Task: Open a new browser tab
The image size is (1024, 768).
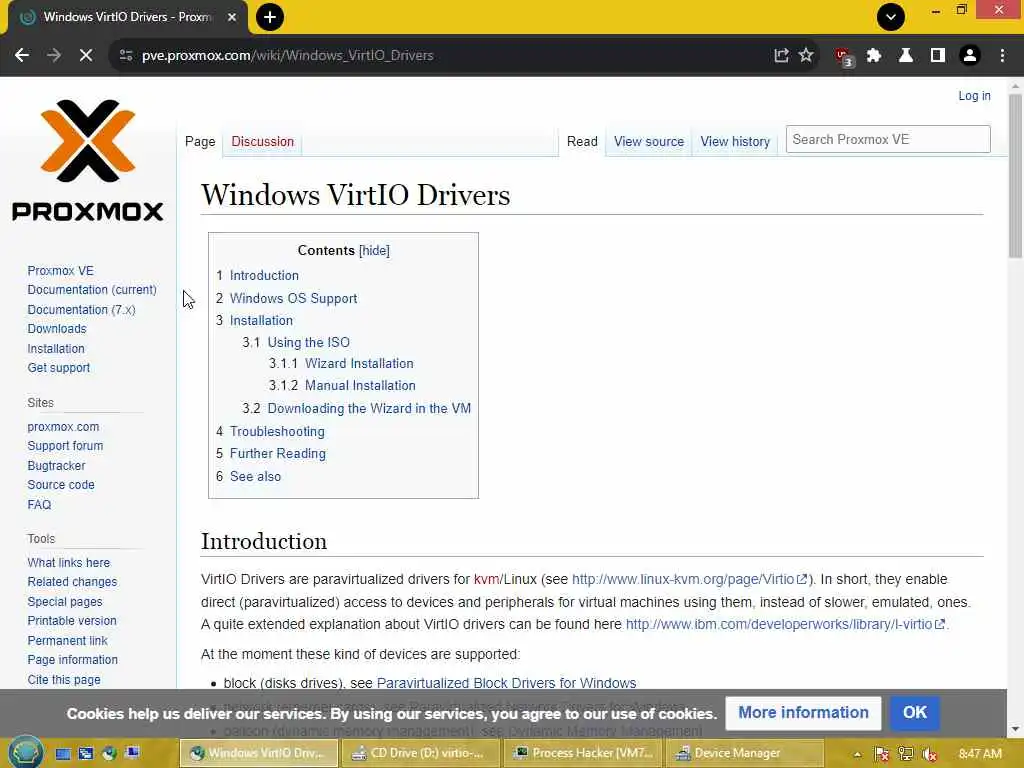Action: pyautogui.click(x=270, y=17)
